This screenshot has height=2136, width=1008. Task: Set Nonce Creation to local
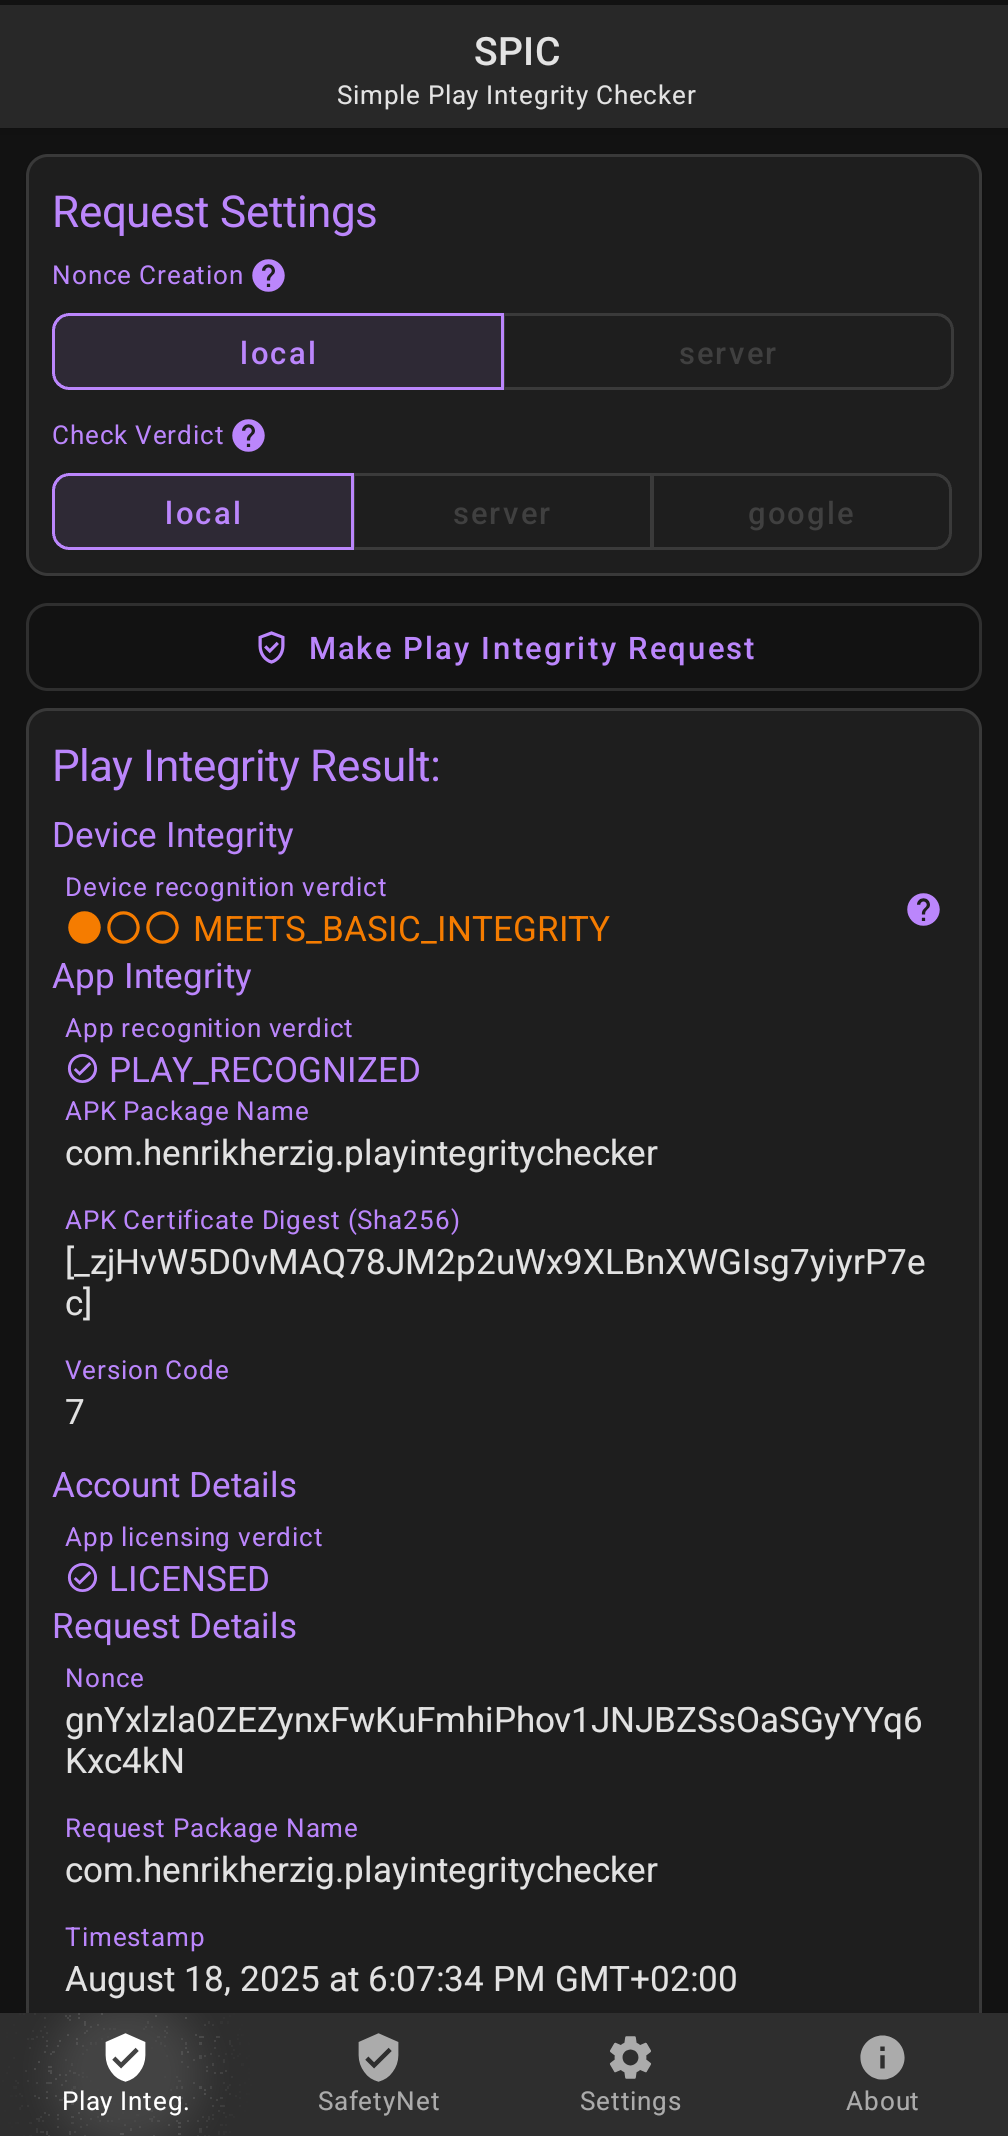pos(278,352)
